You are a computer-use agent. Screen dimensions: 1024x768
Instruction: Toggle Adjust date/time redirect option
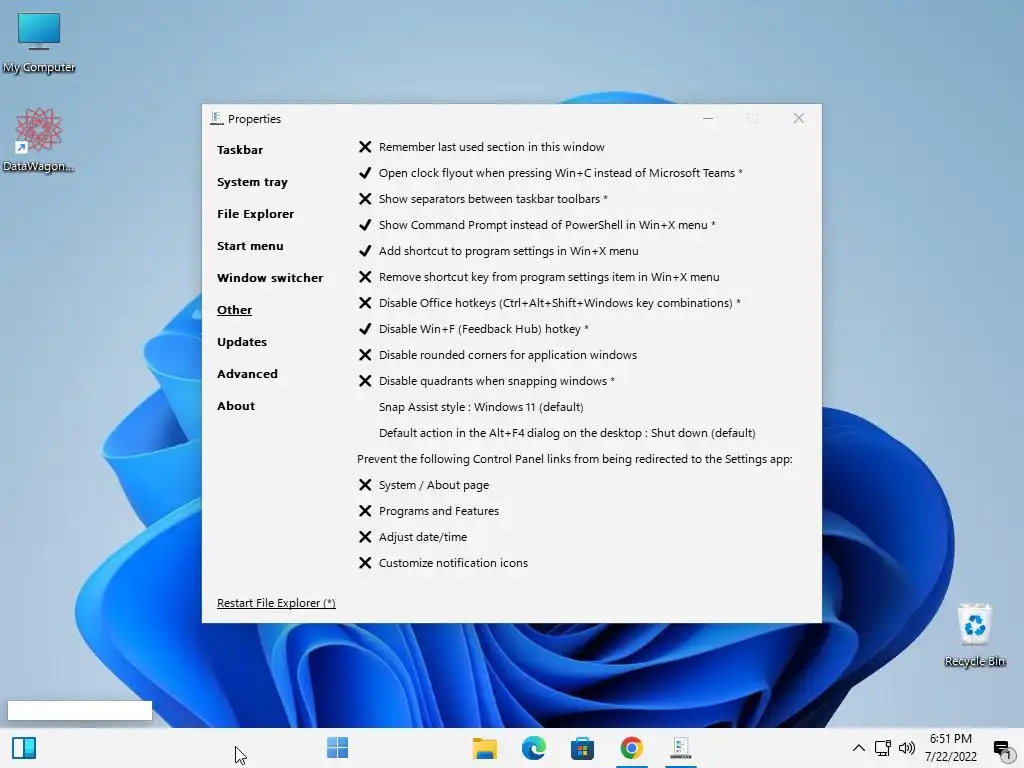pos(413,537)
